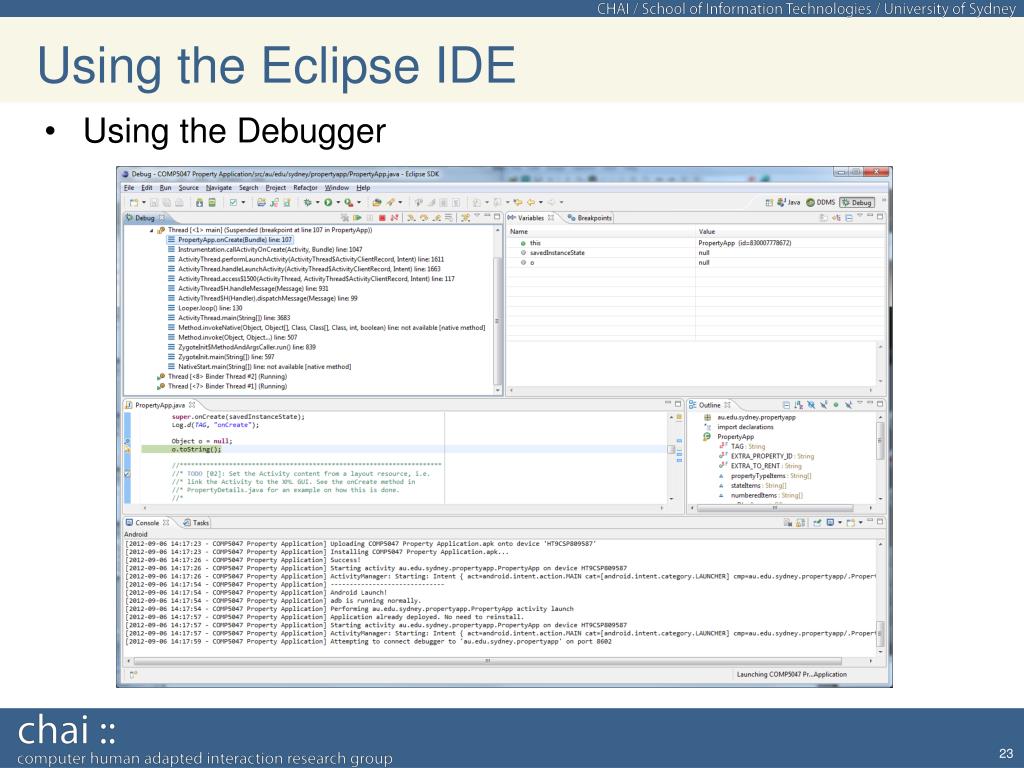Switch to the Breakpoints tab
Screen dimensions: 1024x768
[590, 218]
